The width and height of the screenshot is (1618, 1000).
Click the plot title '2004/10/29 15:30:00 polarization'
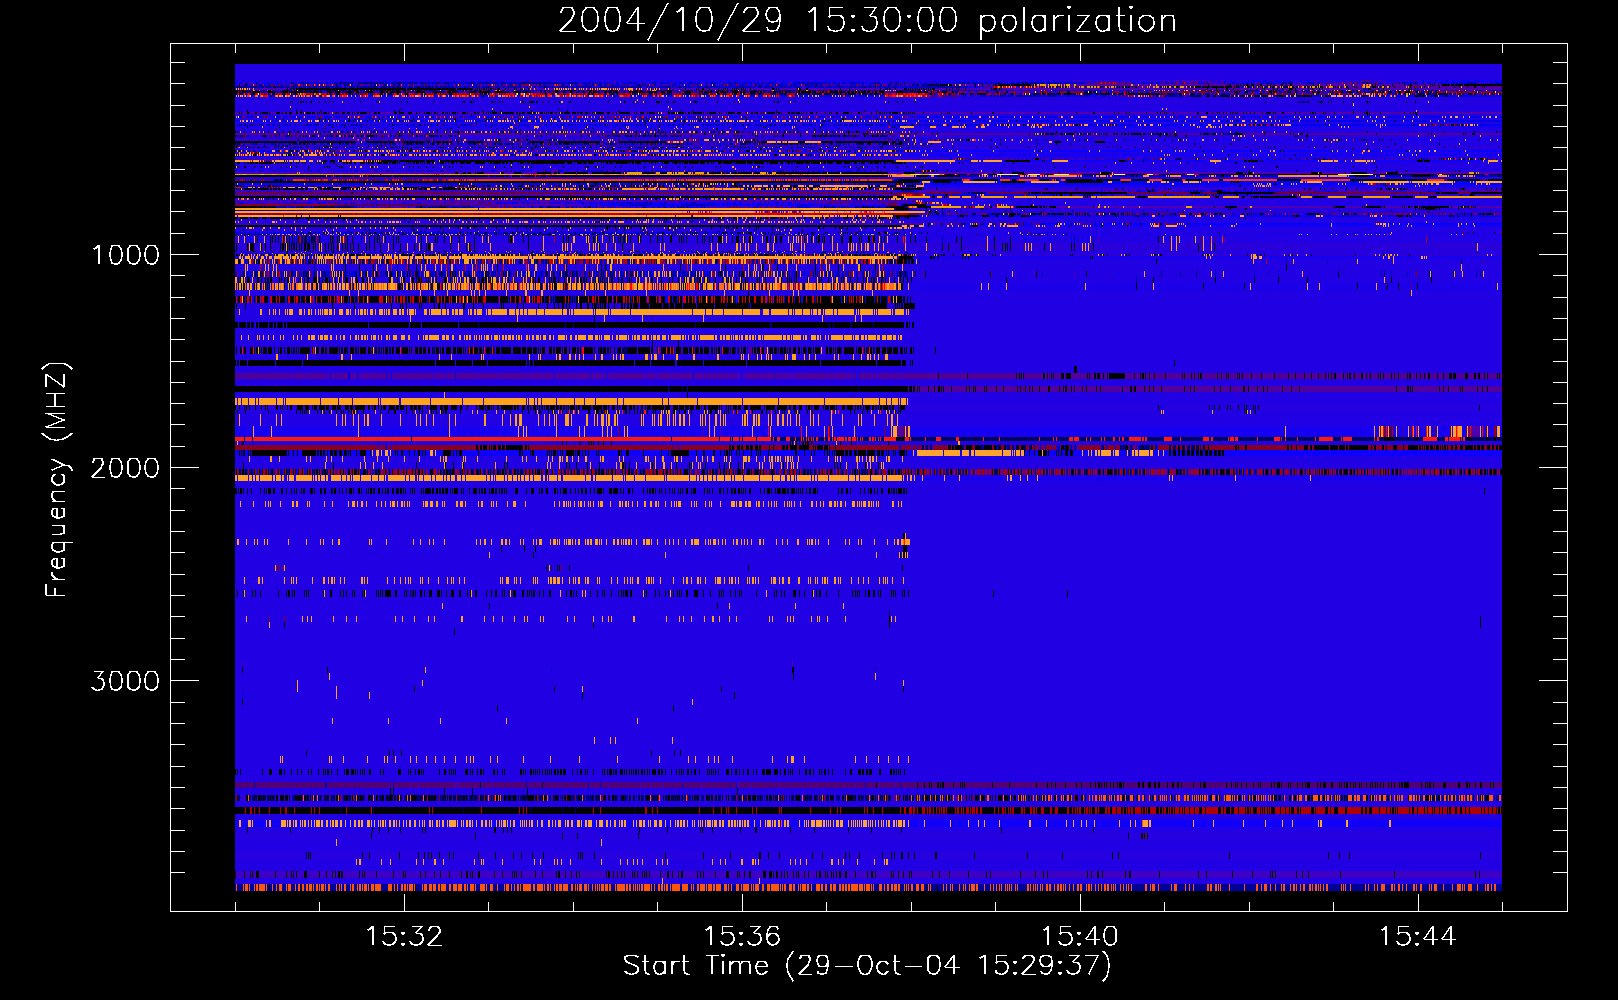coord(867,20)
